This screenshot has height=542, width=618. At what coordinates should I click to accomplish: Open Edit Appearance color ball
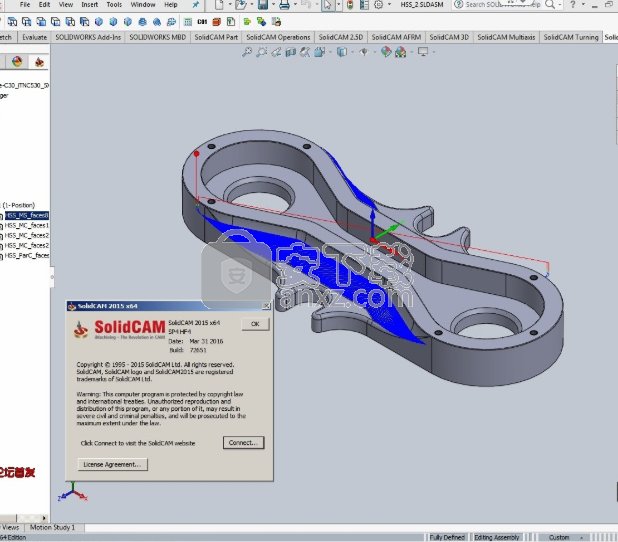pos(386,52)
